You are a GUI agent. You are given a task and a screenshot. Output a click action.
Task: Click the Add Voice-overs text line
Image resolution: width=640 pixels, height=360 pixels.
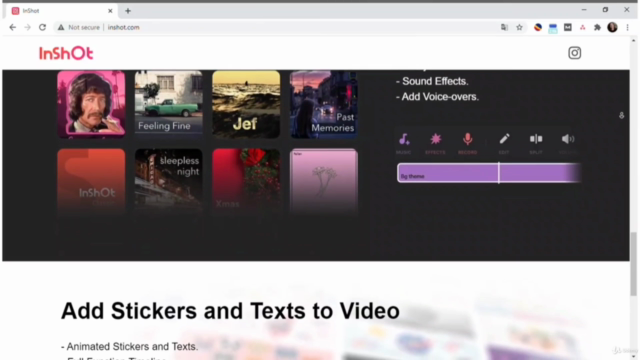[x=437, y=97]
